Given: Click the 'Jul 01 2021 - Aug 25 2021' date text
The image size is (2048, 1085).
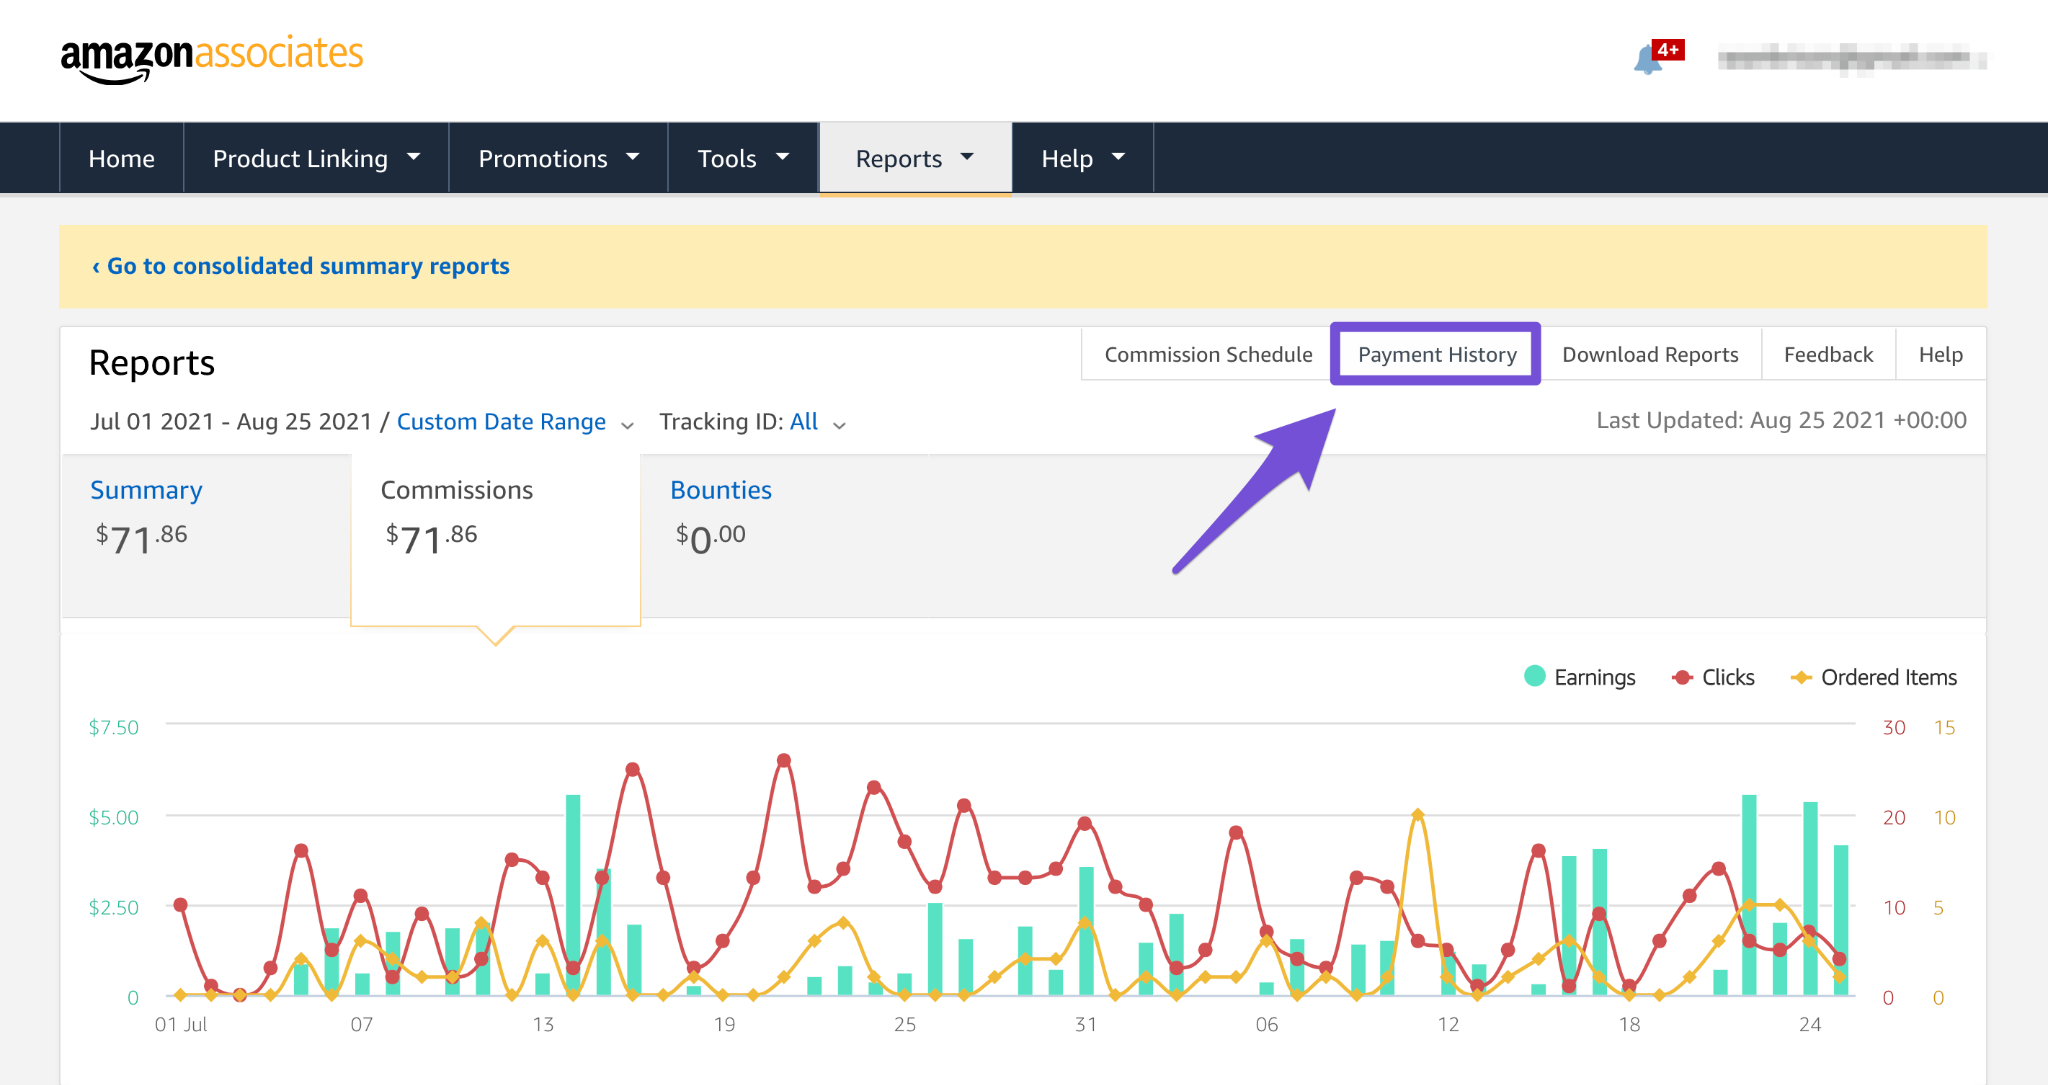Looking at the screenshot, I should 231,422.
